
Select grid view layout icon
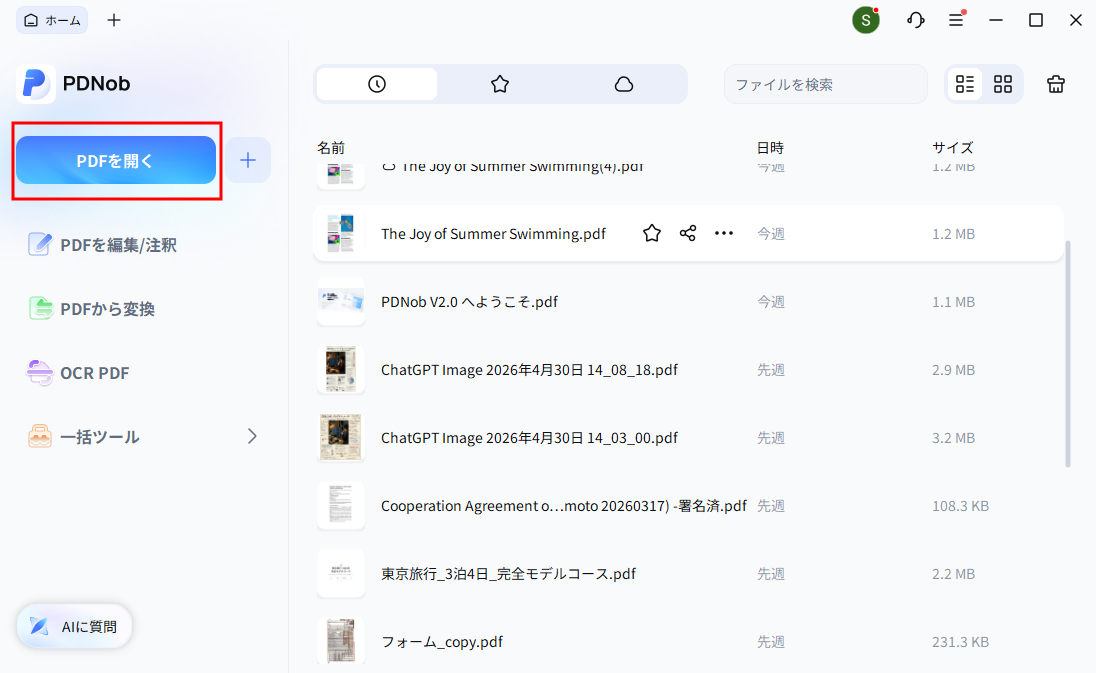click(x=1003, y=84)
